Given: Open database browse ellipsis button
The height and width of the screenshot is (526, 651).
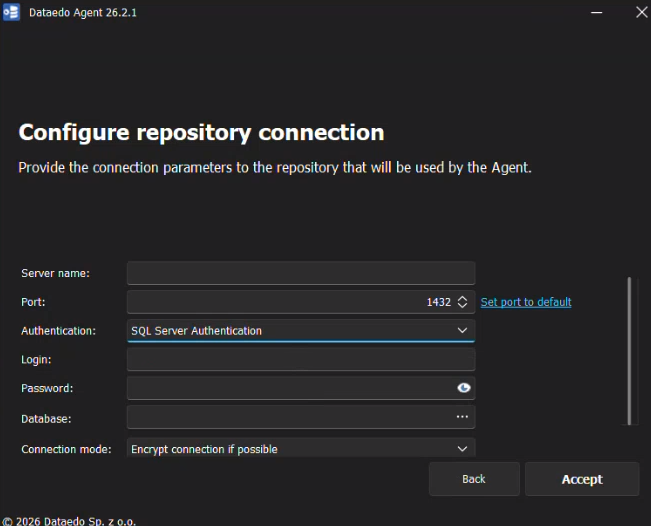Looking at the screenshot, I should tap(462, 416).
